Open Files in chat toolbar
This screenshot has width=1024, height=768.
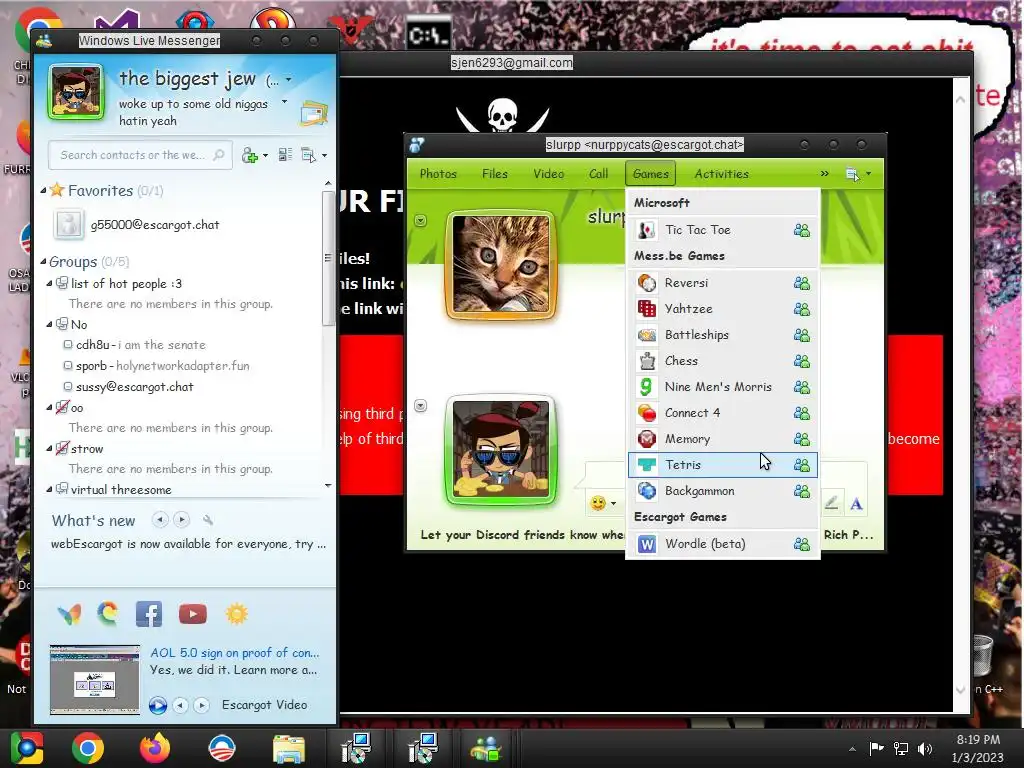click(x=494, y=174)
